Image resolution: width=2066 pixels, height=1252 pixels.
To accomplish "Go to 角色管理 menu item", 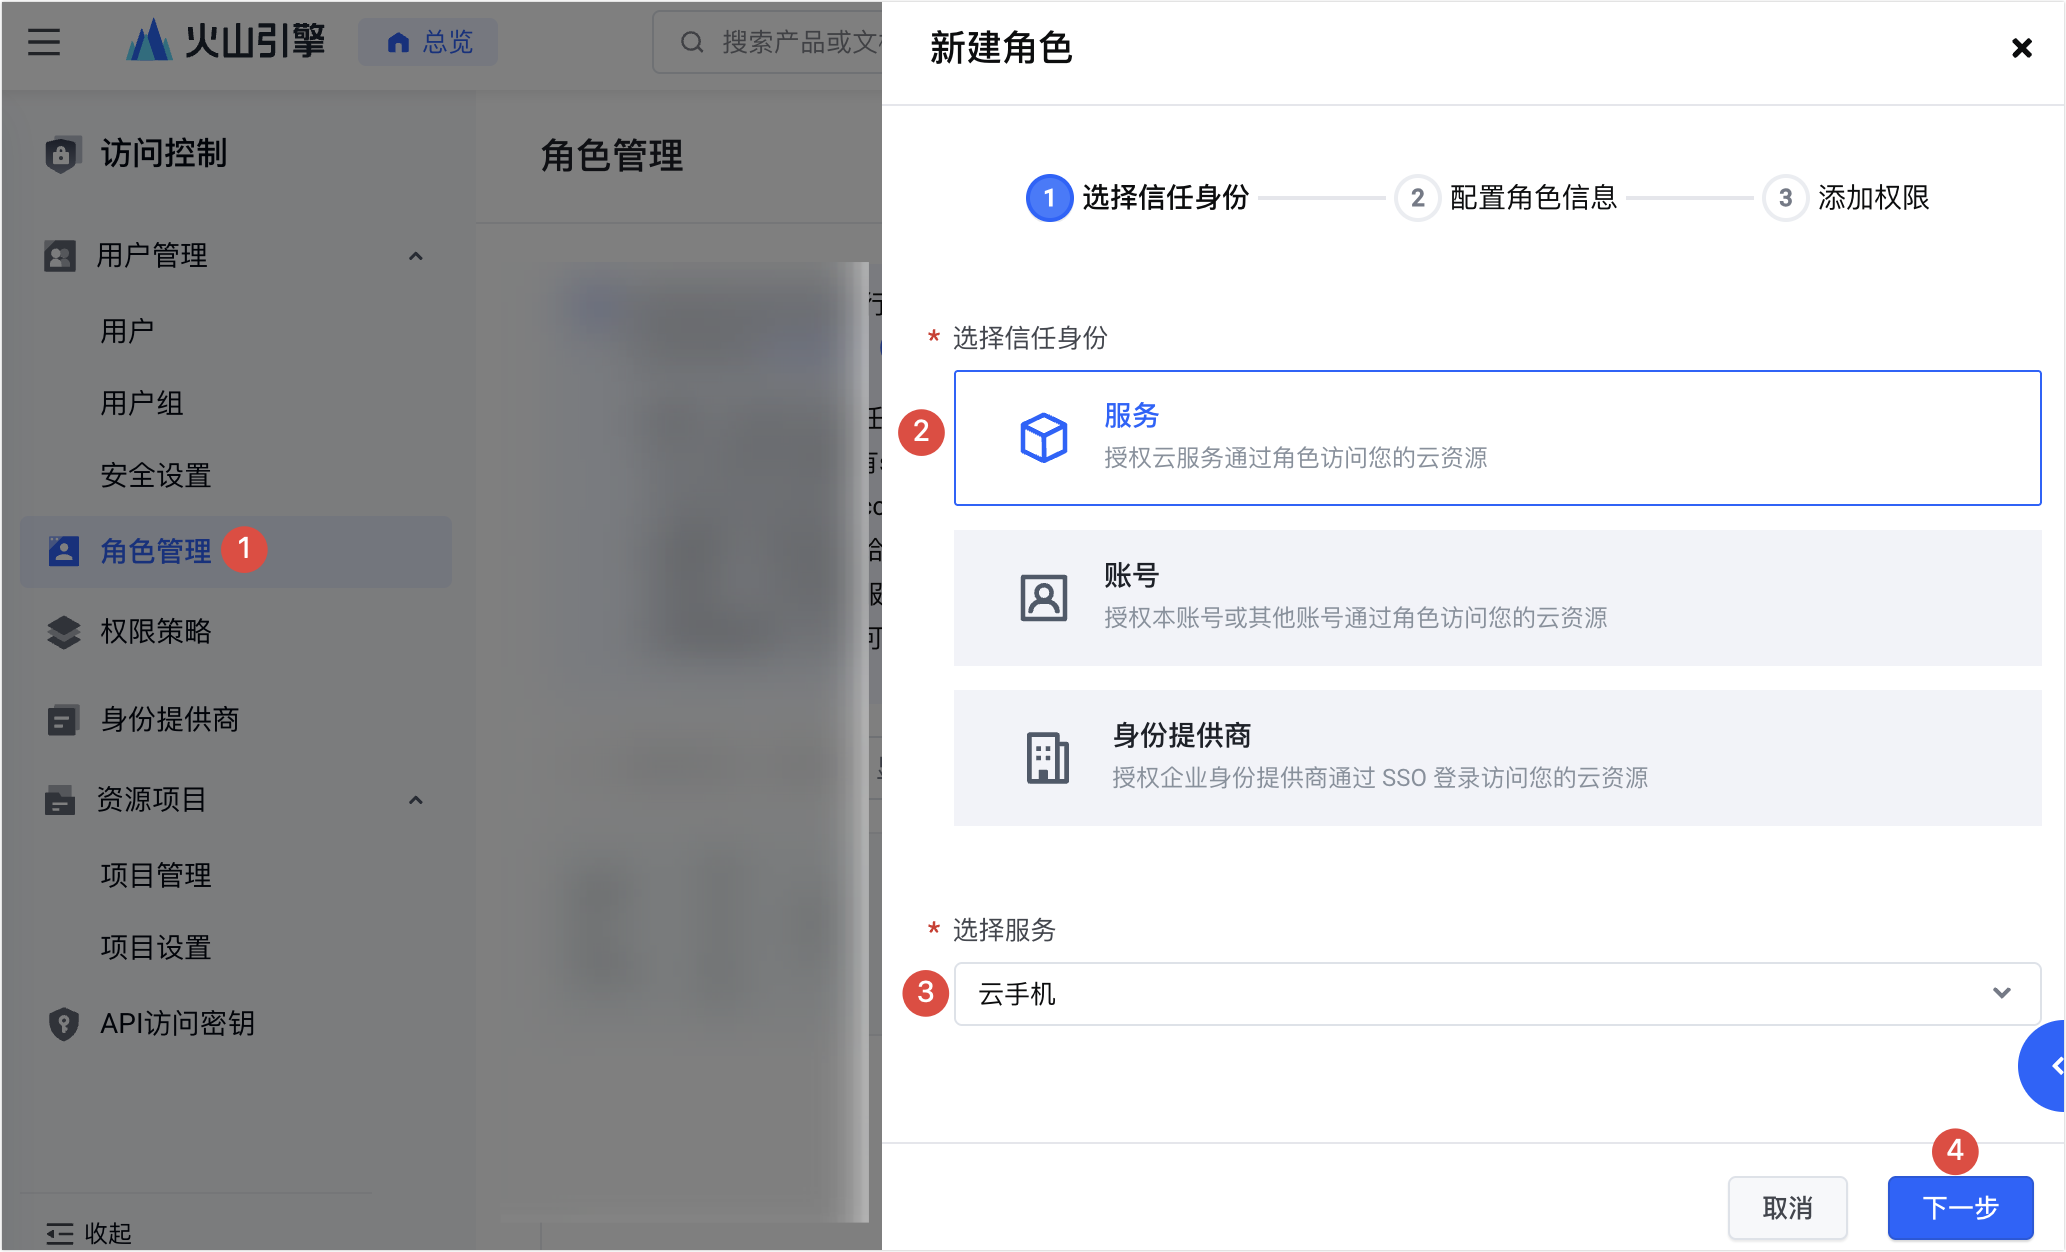I will coord(156,551).
